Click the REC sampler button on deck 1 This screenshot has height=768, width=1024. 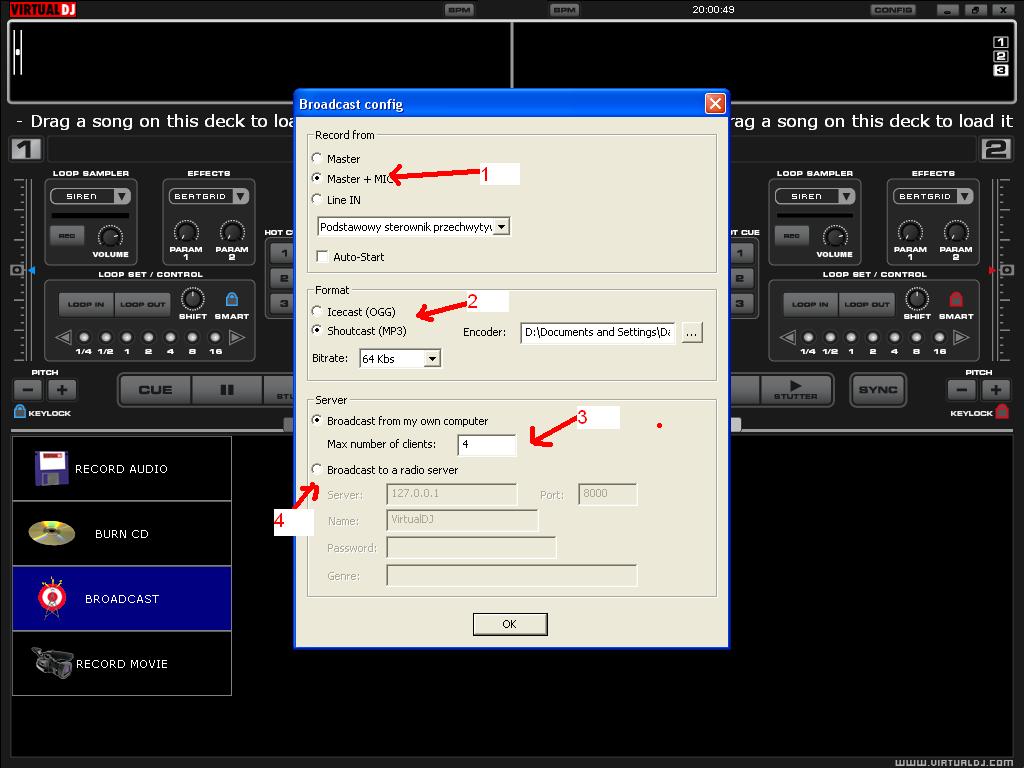[67, 236]
